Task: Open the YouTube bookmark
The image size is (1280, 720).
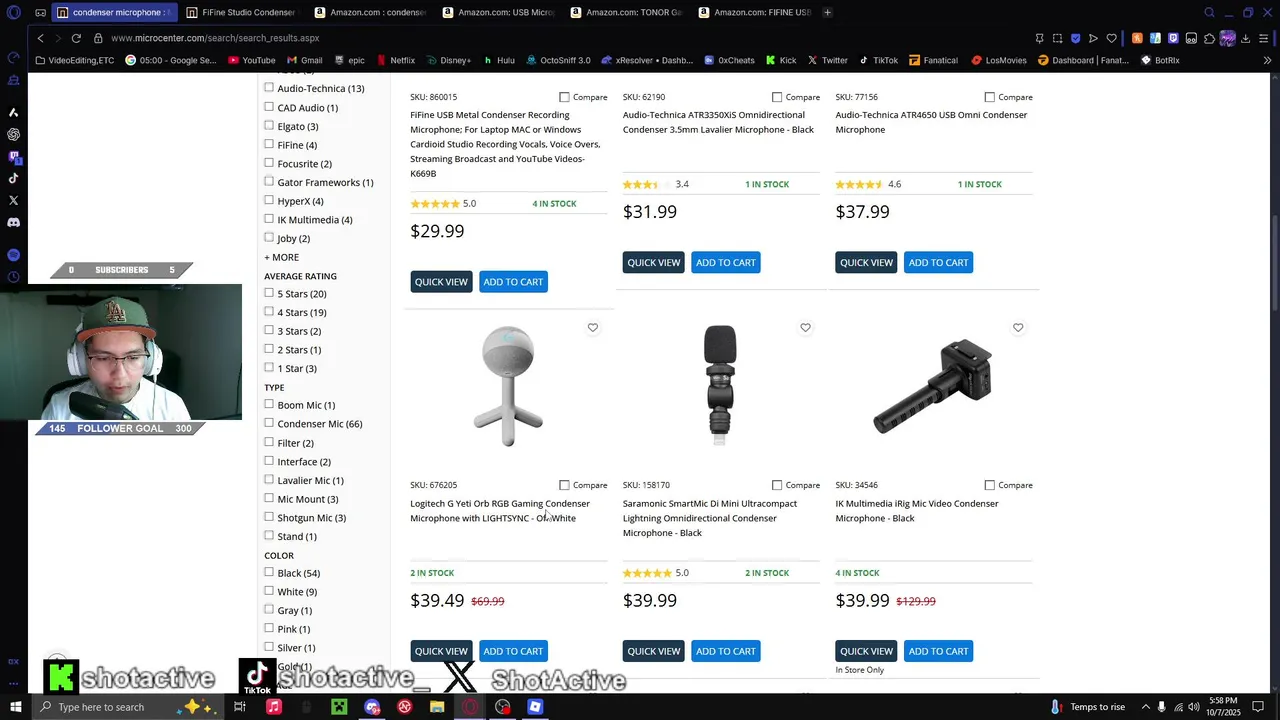Action: pyautogui.click(x=250, y=60)
